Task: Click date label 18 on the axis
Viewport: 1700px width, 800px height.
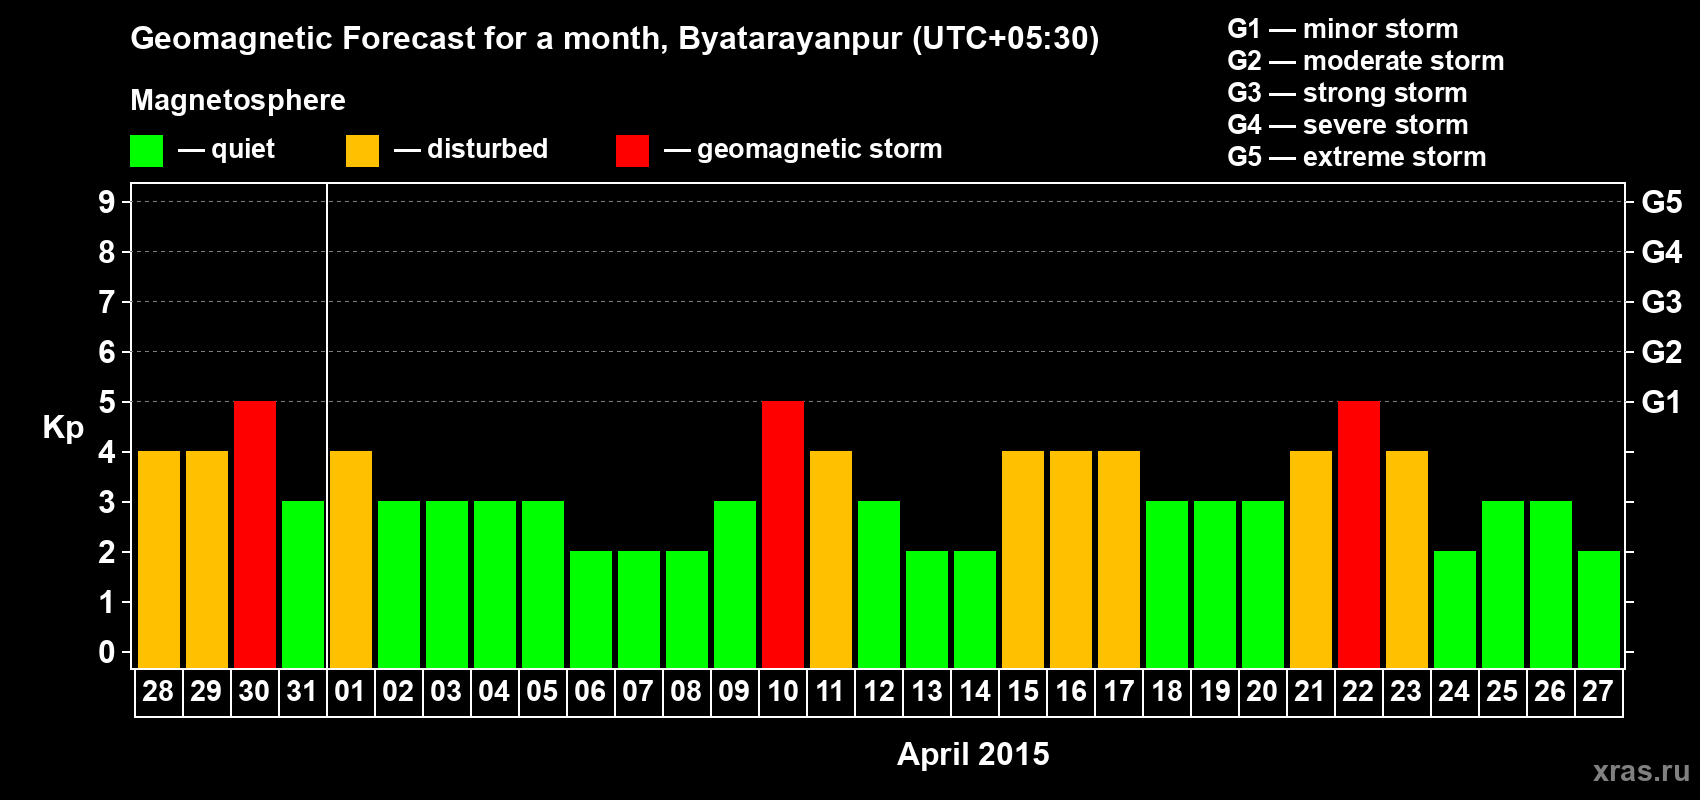Action: pyautogui.click(x=1167, y=692)
